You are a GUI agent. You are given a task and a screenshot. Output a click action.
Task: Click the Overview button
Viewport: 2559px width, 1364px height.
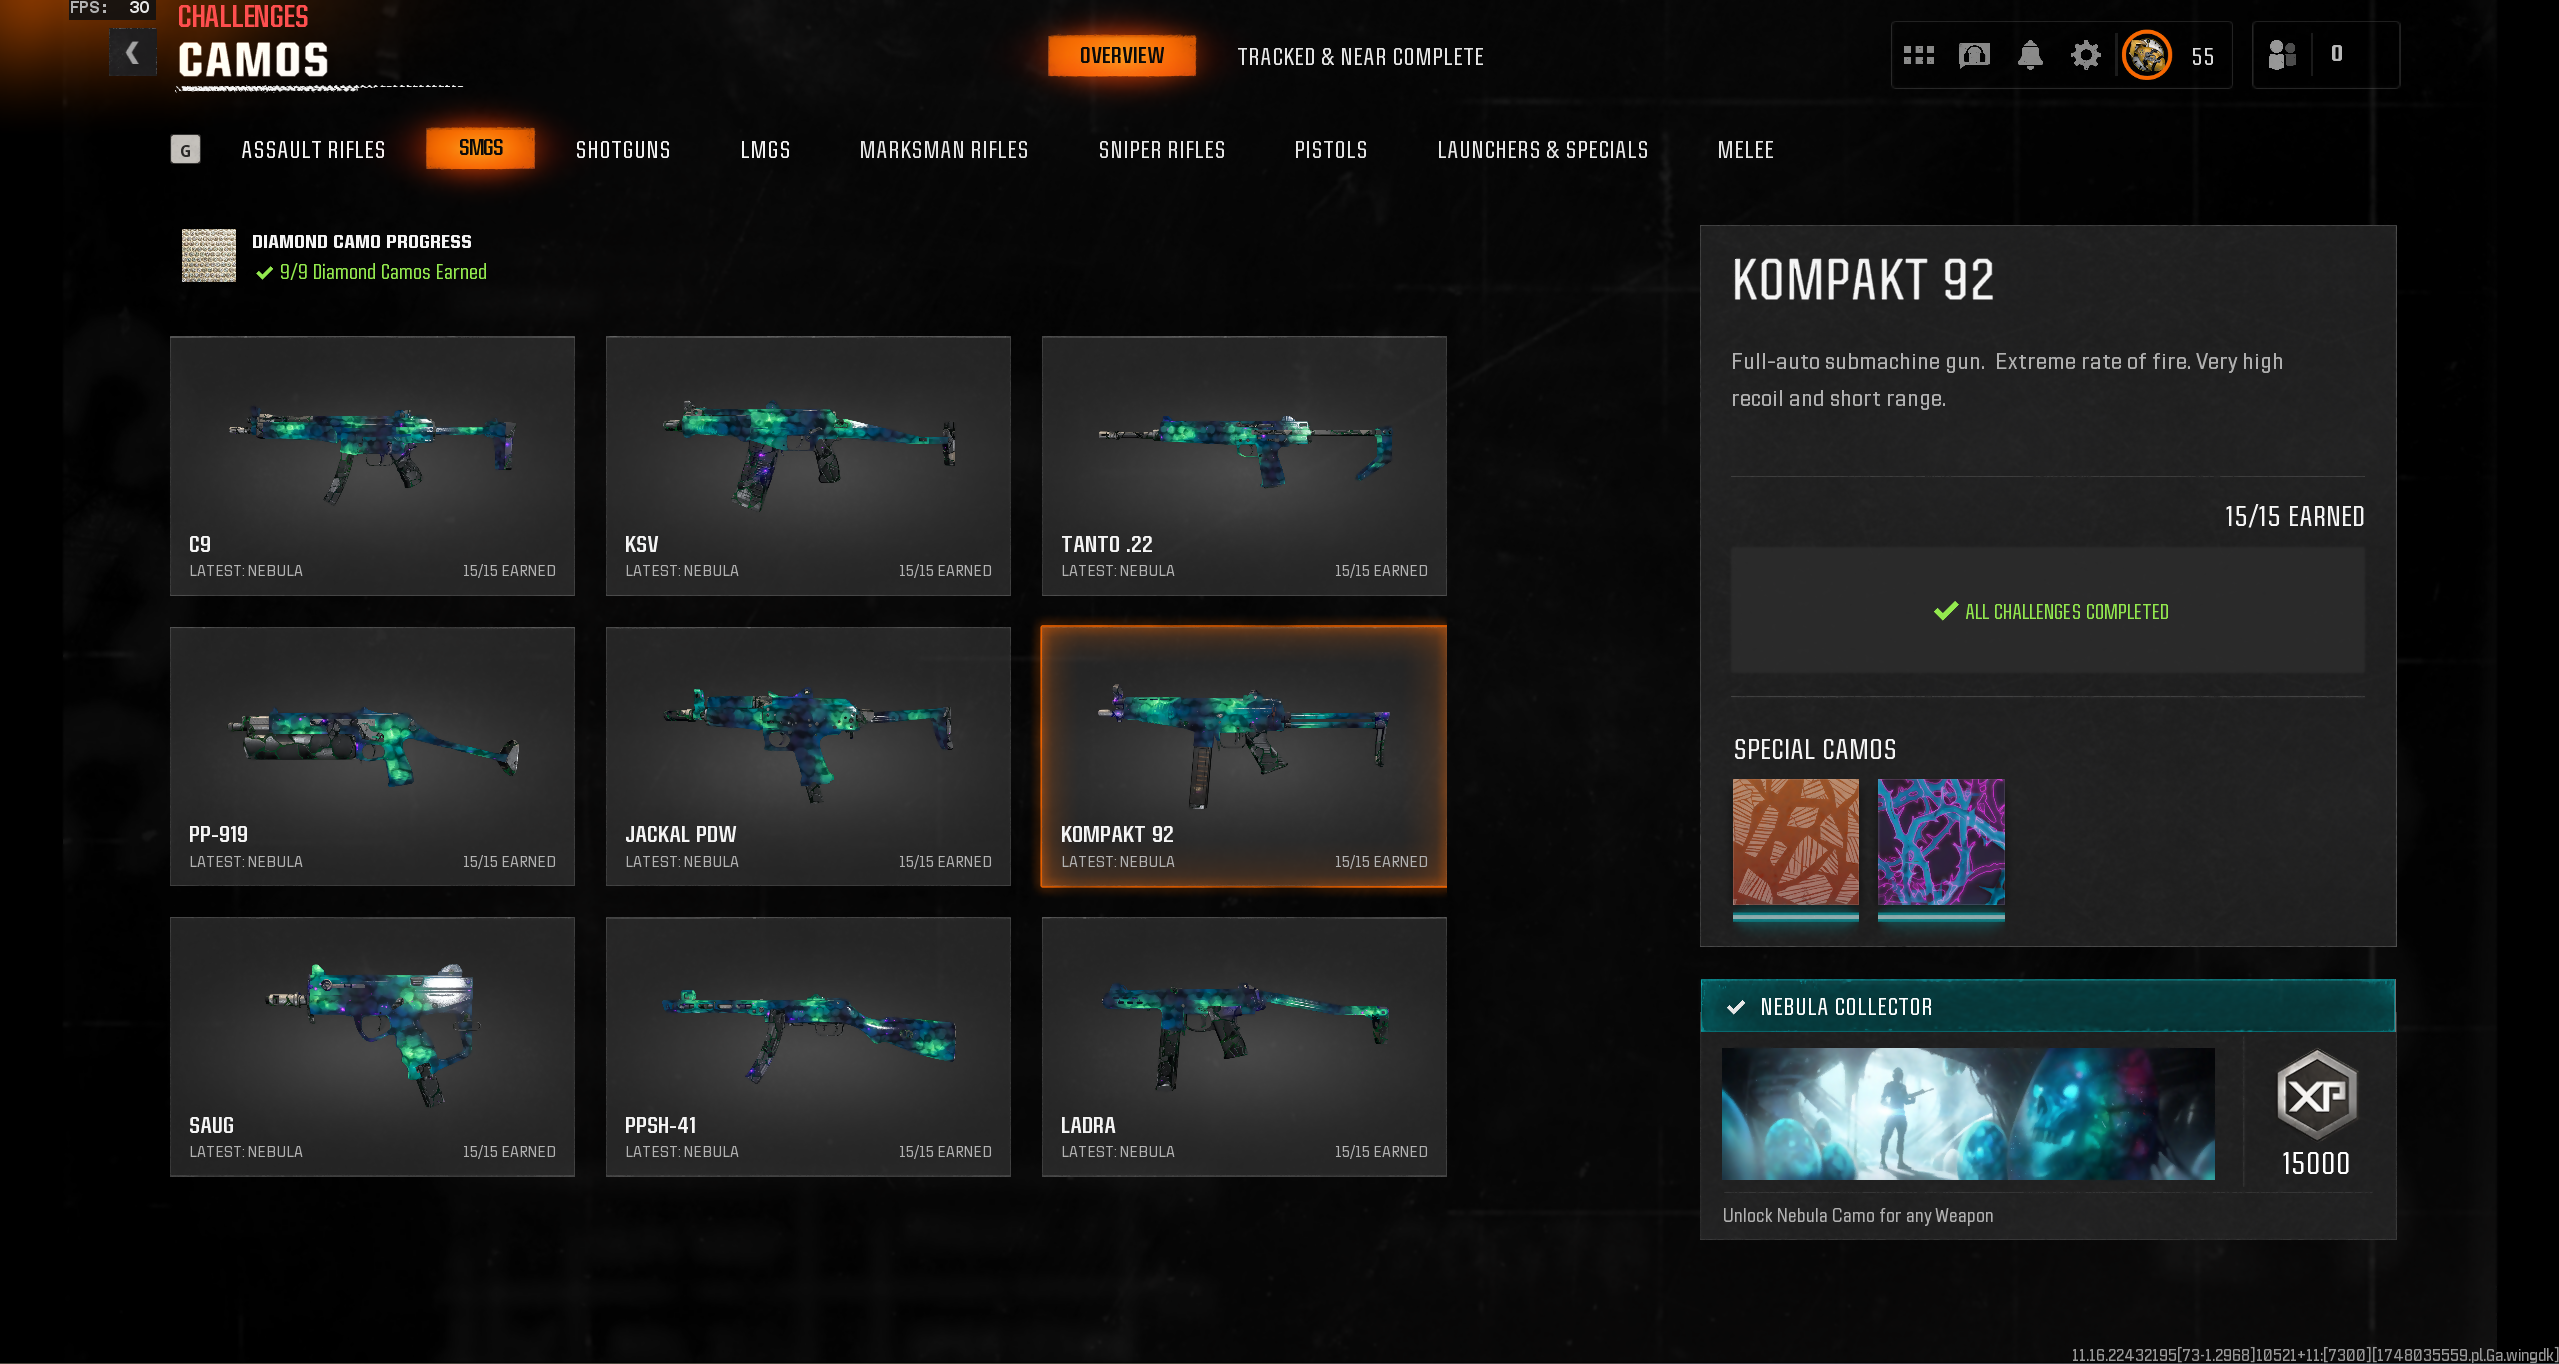coord(1121,56)
